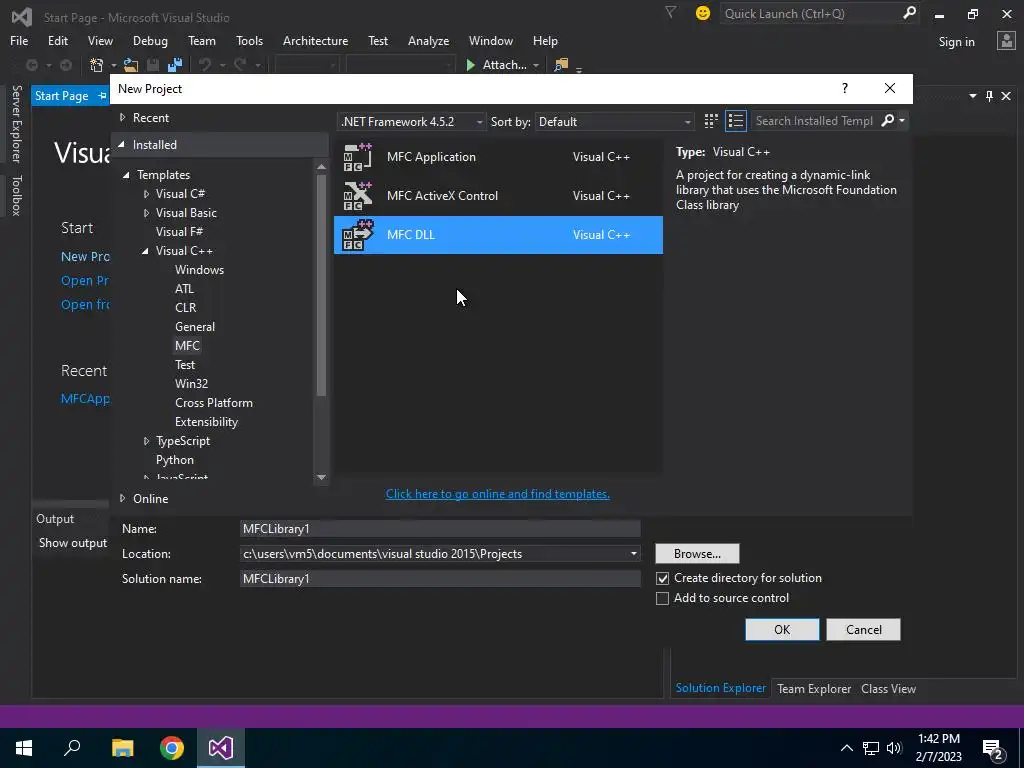Switch to the Team Explorer tab
The width and height of the screenshot is (1024, 768).
[x=814, y=688]
